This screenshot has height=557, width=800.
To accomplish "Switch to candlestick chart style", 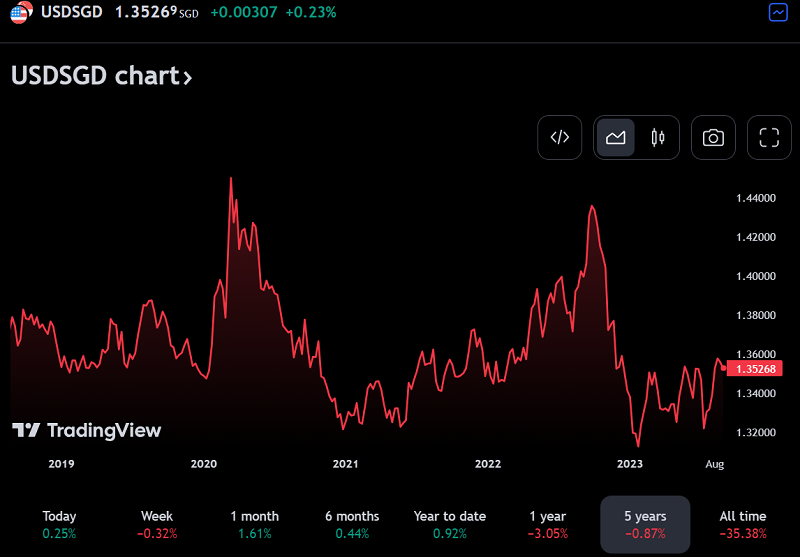I will click(x=658, y=138).
